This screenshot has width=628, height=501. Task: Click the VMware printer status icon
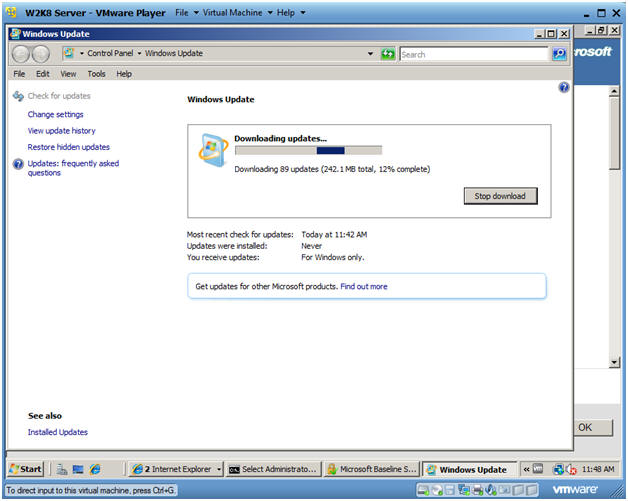tap(477, 489)
